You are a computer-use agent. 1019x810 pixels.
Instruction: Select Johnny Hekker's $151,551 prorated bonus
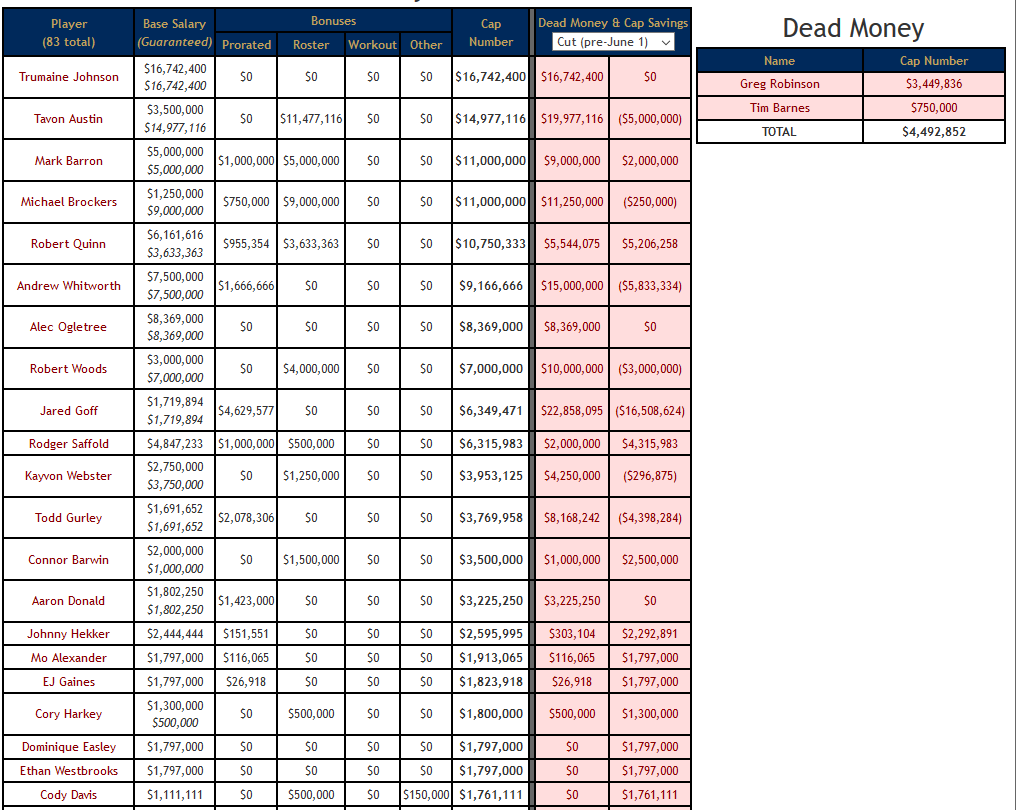point(246,634)
